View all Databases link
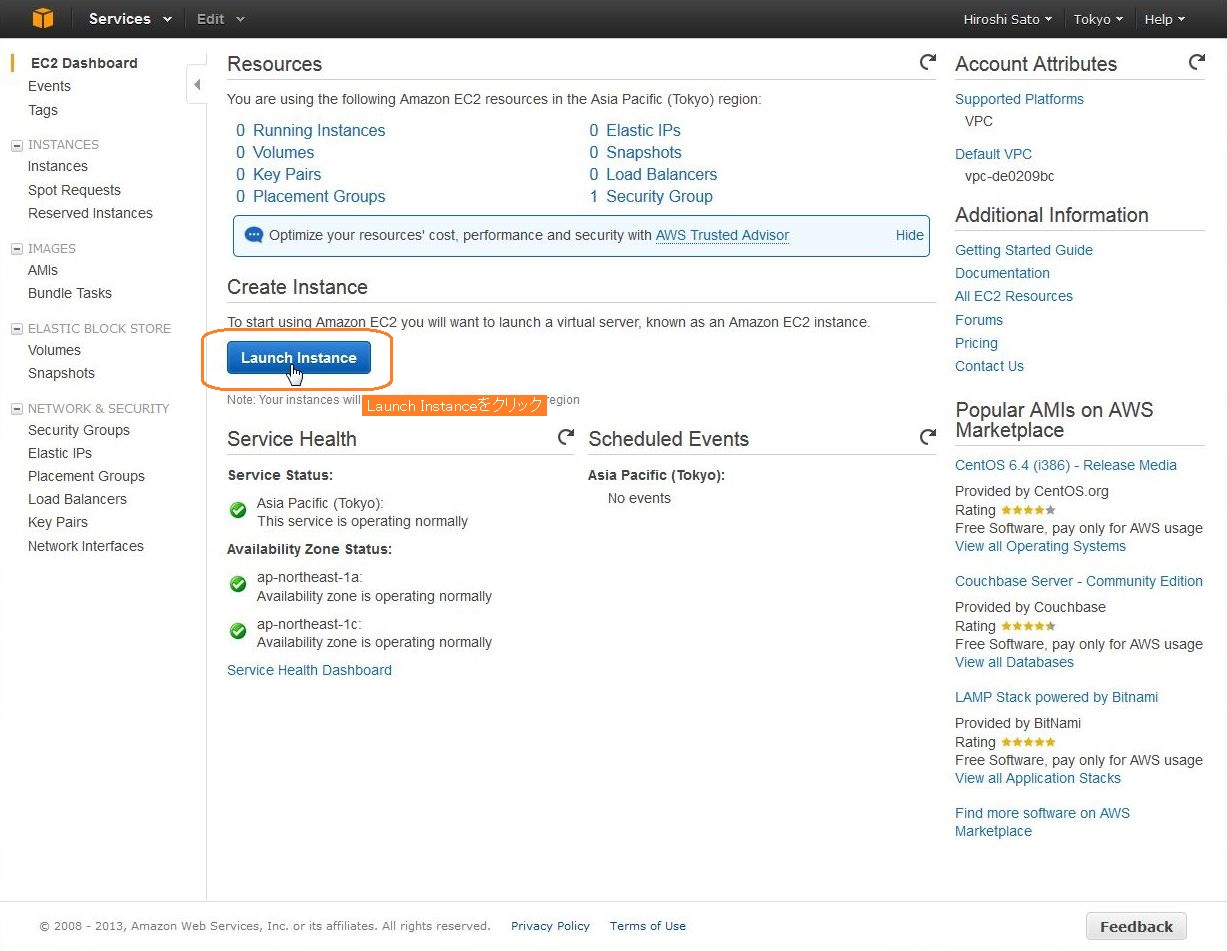1227x951 pixels. 1014,662
